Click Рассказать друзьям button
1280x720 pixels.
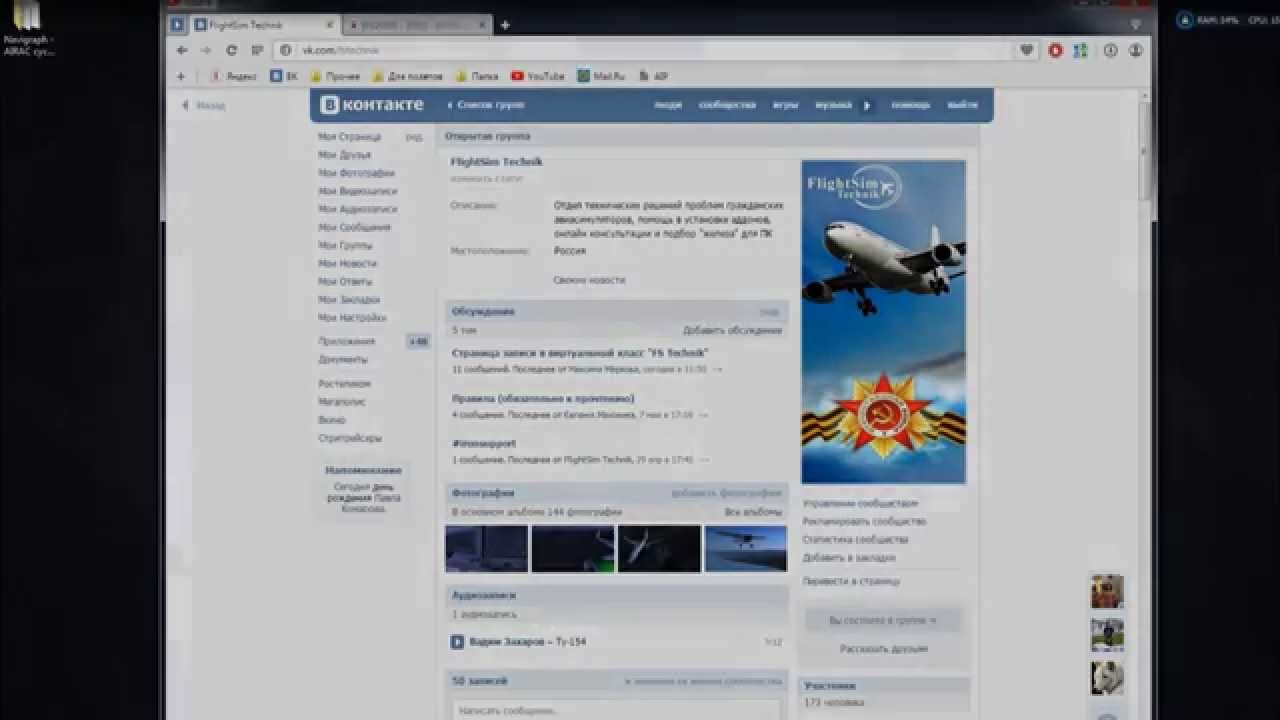883,649
